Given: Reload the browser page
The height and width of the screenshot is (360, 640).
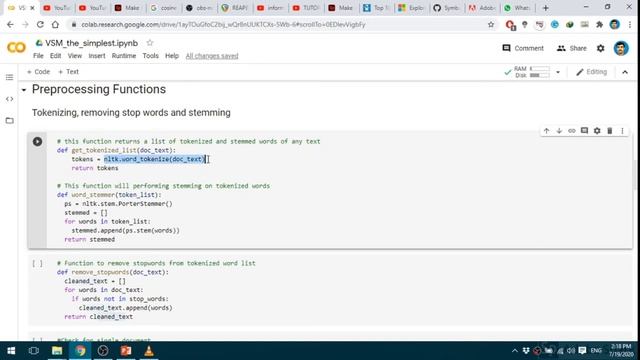Looking at the screenshot, I should pos(40,24).
